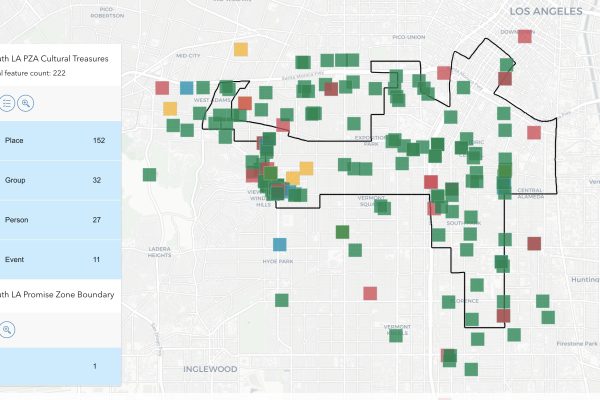Select the Place category row
Image resolution: width=600 pixels, height=400 pixels.
tap(60, 140)
